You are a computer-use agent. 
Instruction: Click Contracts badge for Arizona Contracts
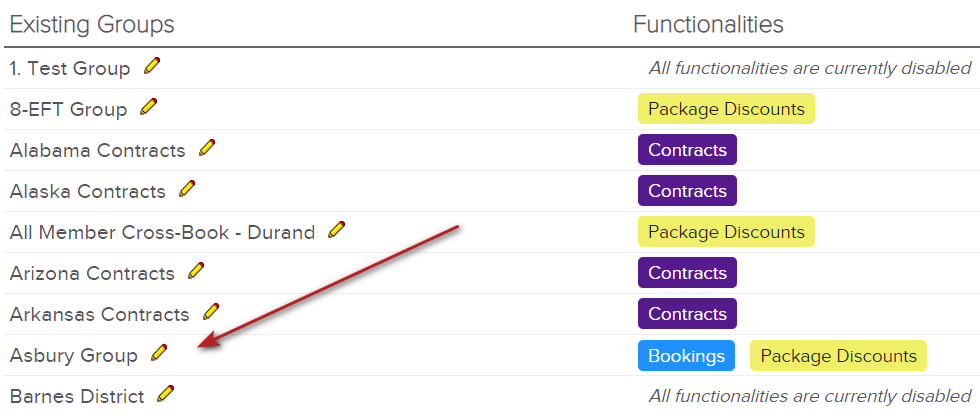[688, 273]
